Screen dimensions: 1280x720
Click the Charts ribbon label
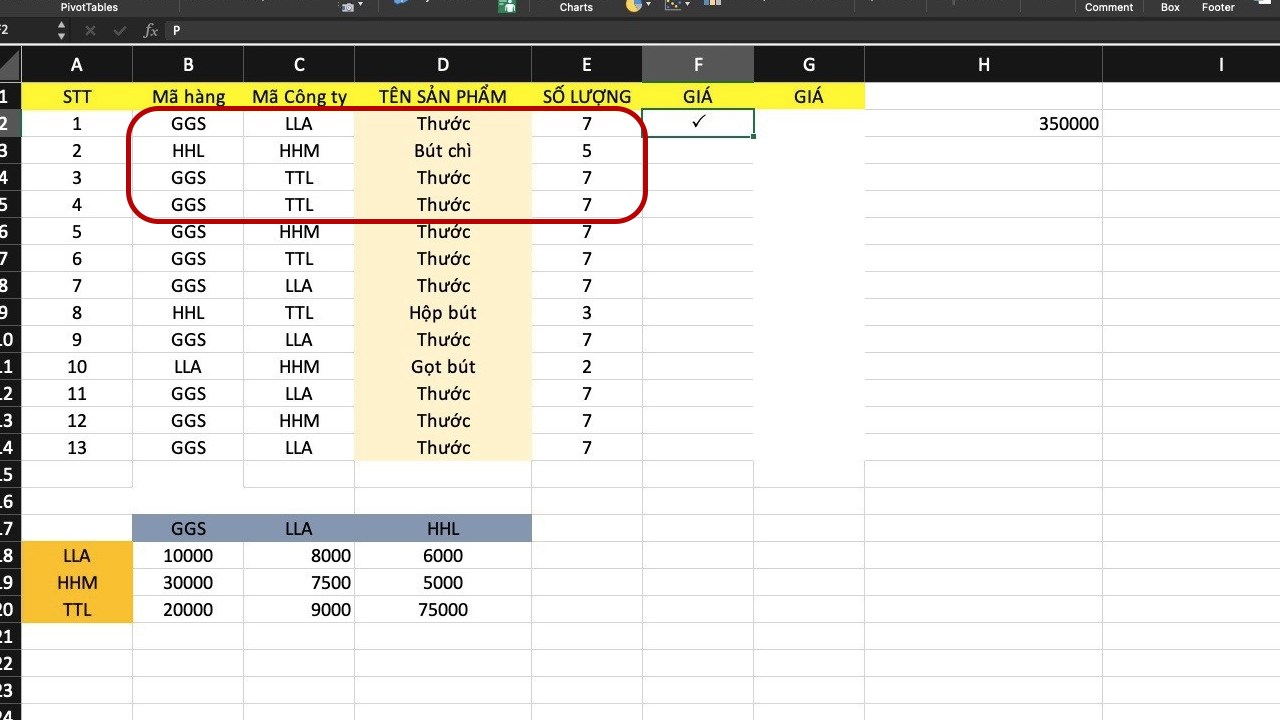pos(576,7)
